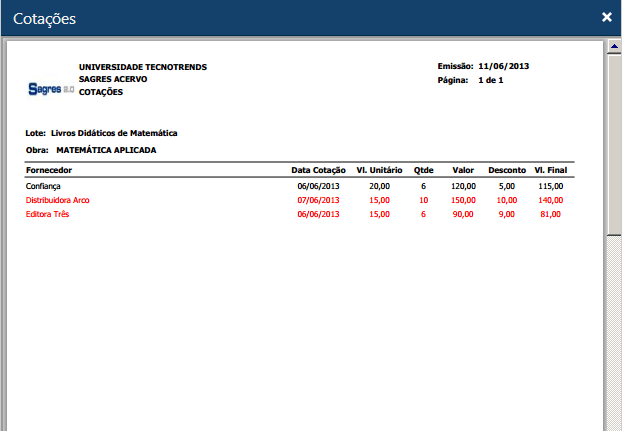Close the Cotações dialog
622x431 pixels.
pyautogui.click(x=606, y=17)
